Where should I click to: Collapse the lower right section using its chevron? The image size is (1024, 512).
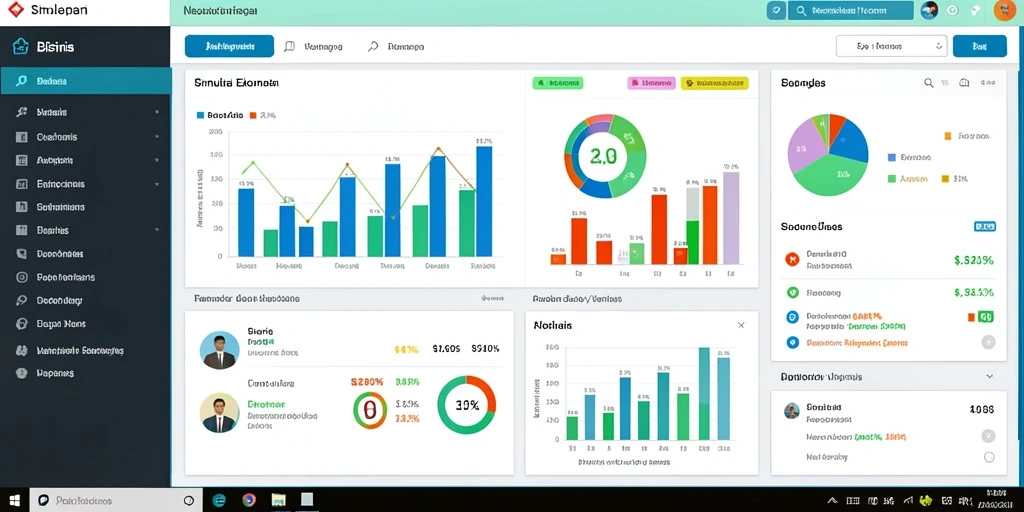[989, 377]
